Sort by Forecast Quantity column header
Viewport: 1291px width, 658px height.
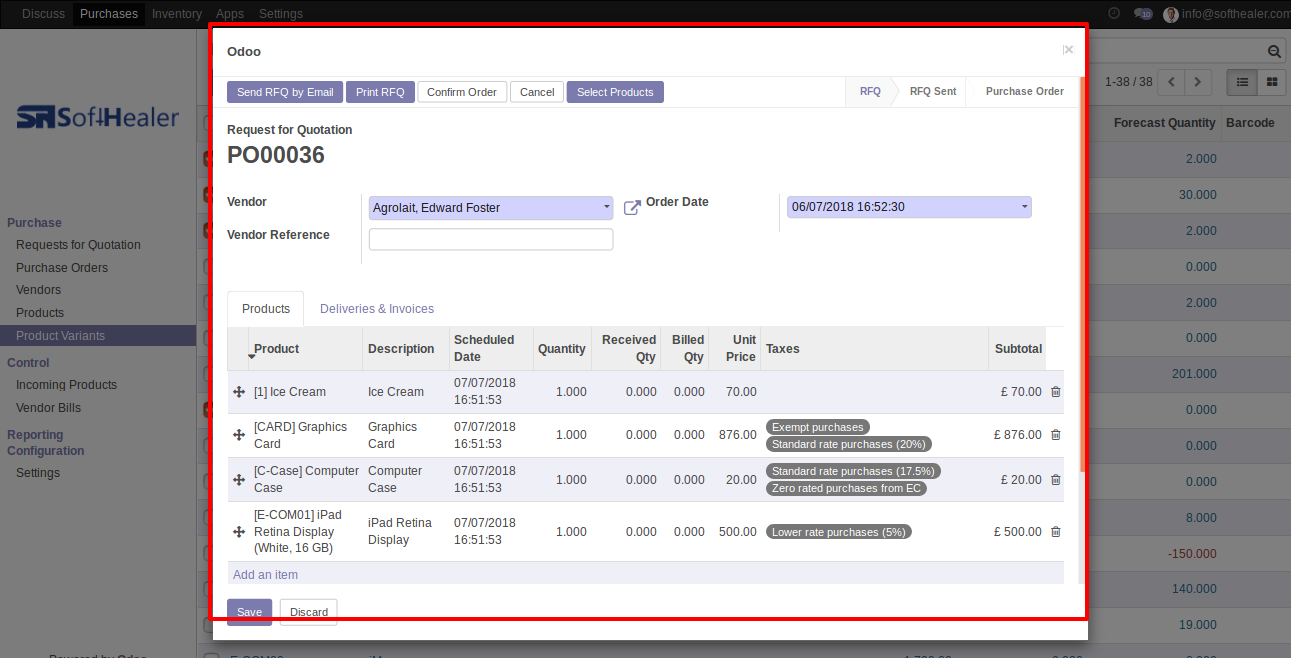1164,123
